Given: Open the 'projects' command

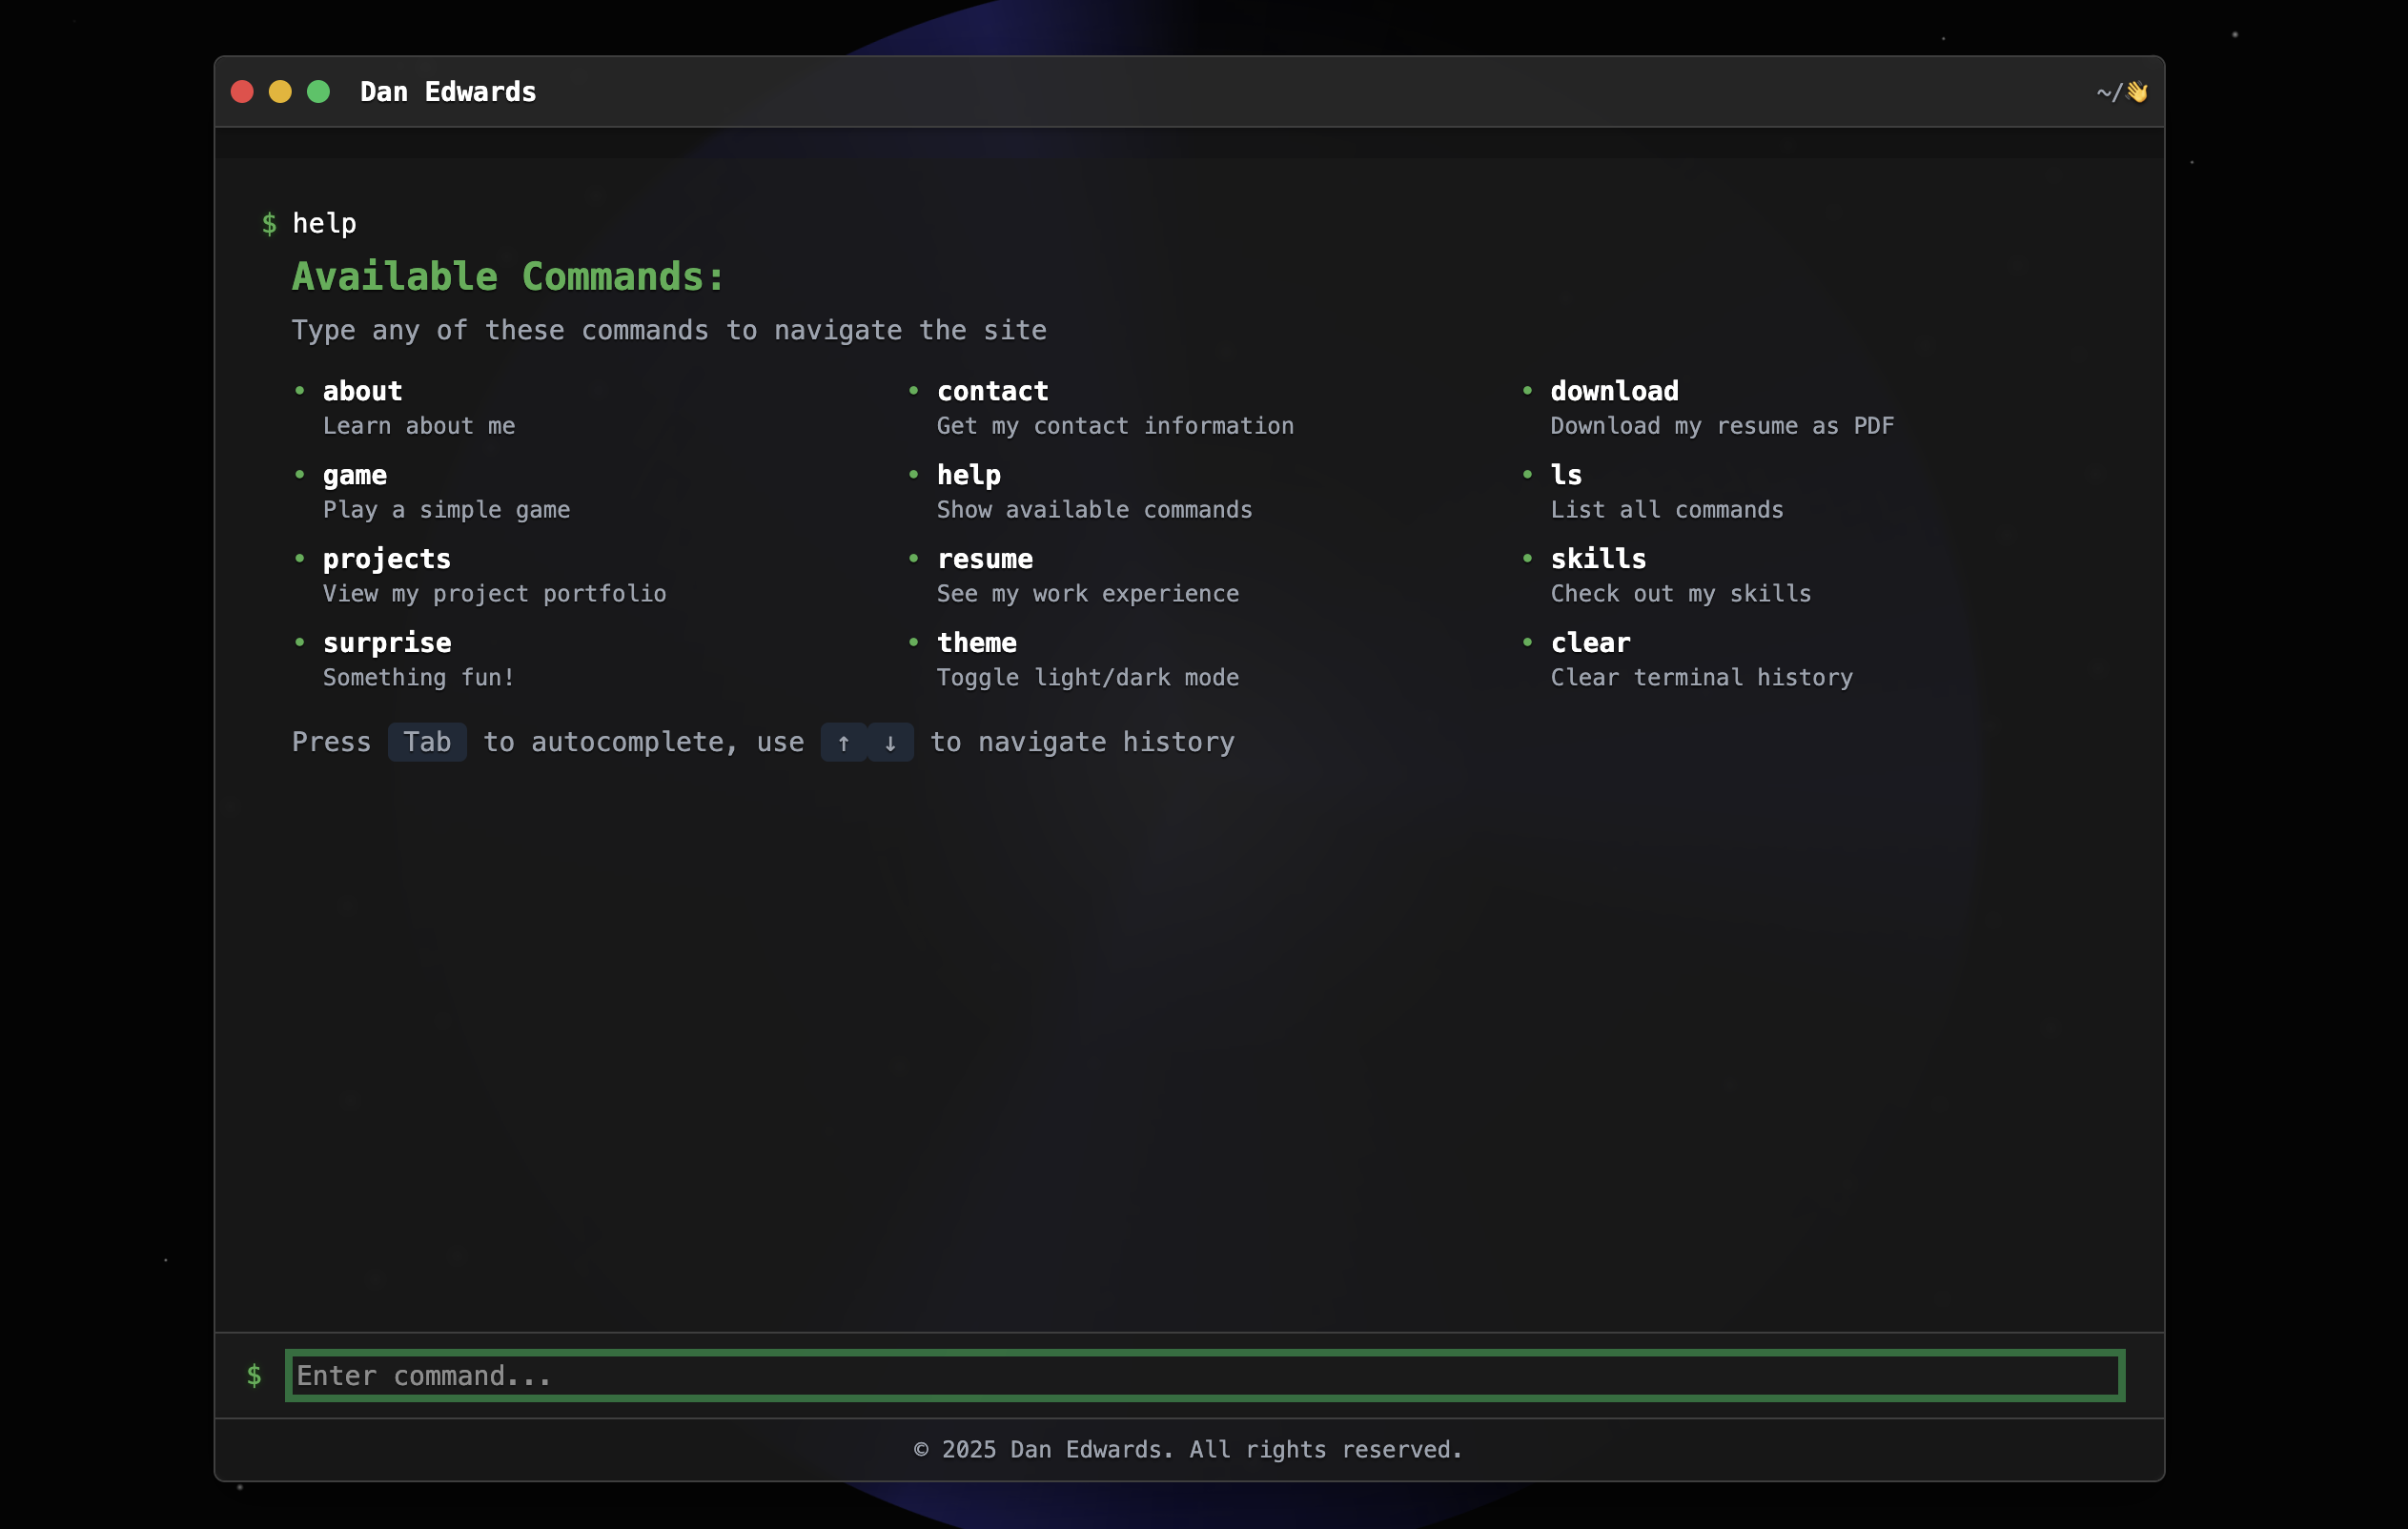Looking at the screenshot, I should click(x=386, y=560).
